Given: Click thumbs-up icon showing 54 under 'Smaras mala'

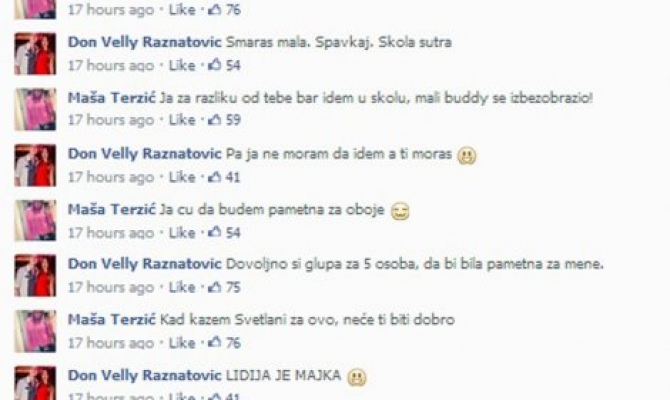Looking at the screenshot, I should 215,65.
